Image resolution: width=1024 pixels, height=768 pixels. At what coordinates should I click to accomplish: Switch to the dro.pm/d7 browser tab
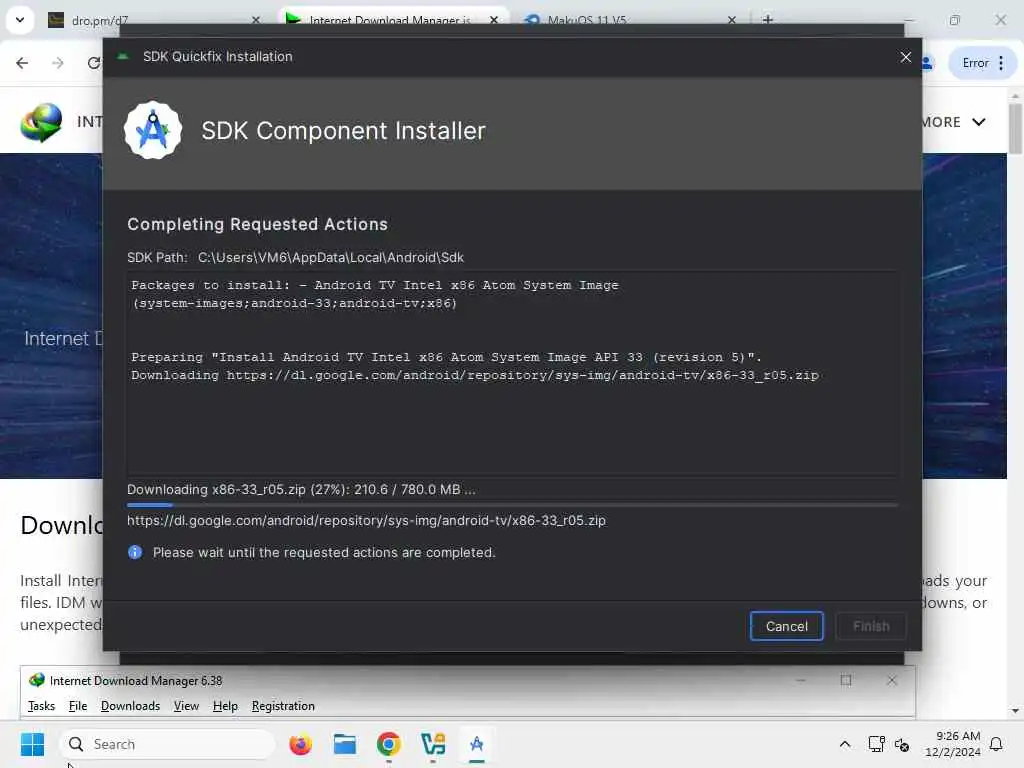coord(150,20)
